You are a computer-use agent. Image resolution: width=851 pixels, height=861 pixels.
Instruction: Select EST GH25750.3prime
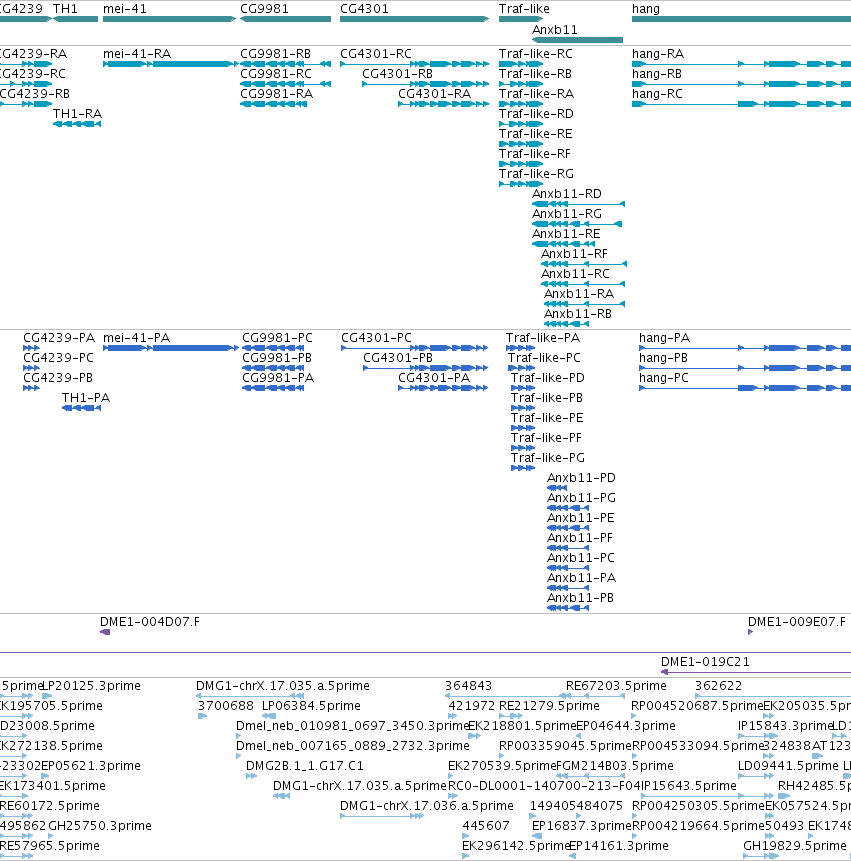tap(100, 826)
